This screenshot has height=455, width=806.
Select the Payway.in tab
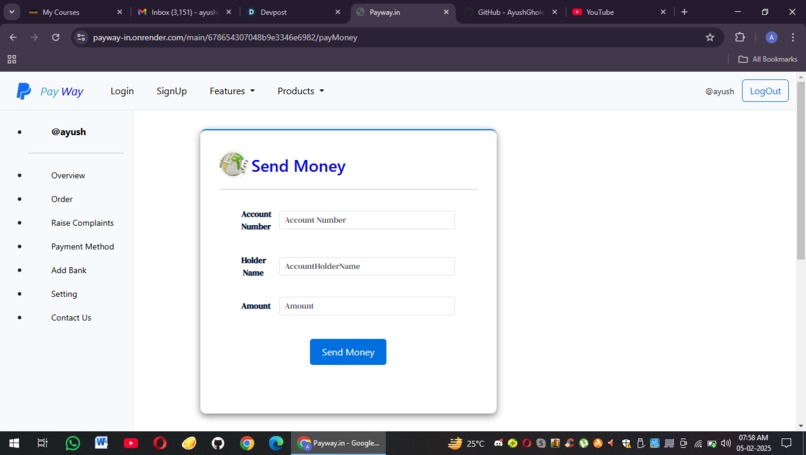tap(402, 12)
